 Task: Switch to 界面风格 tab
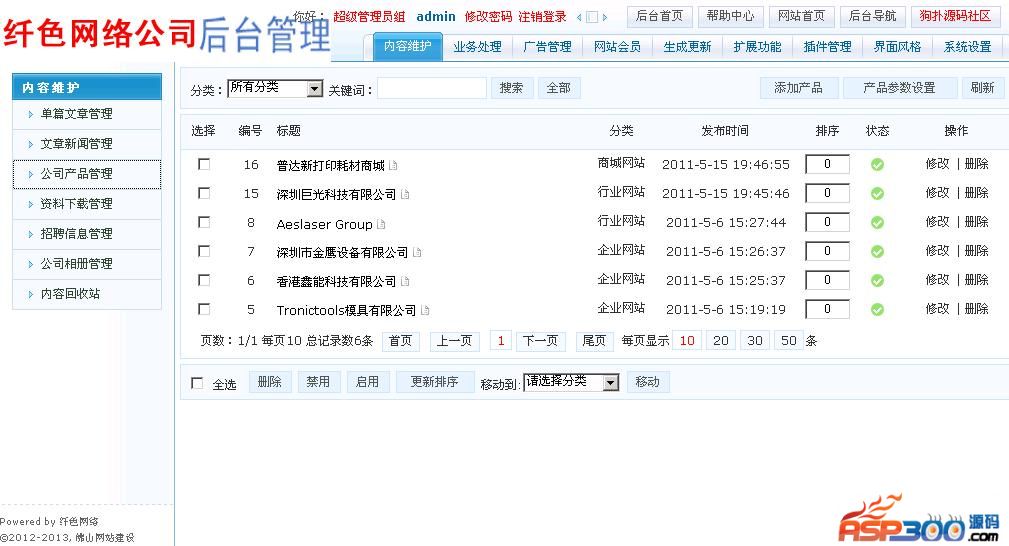coord(897,47)
